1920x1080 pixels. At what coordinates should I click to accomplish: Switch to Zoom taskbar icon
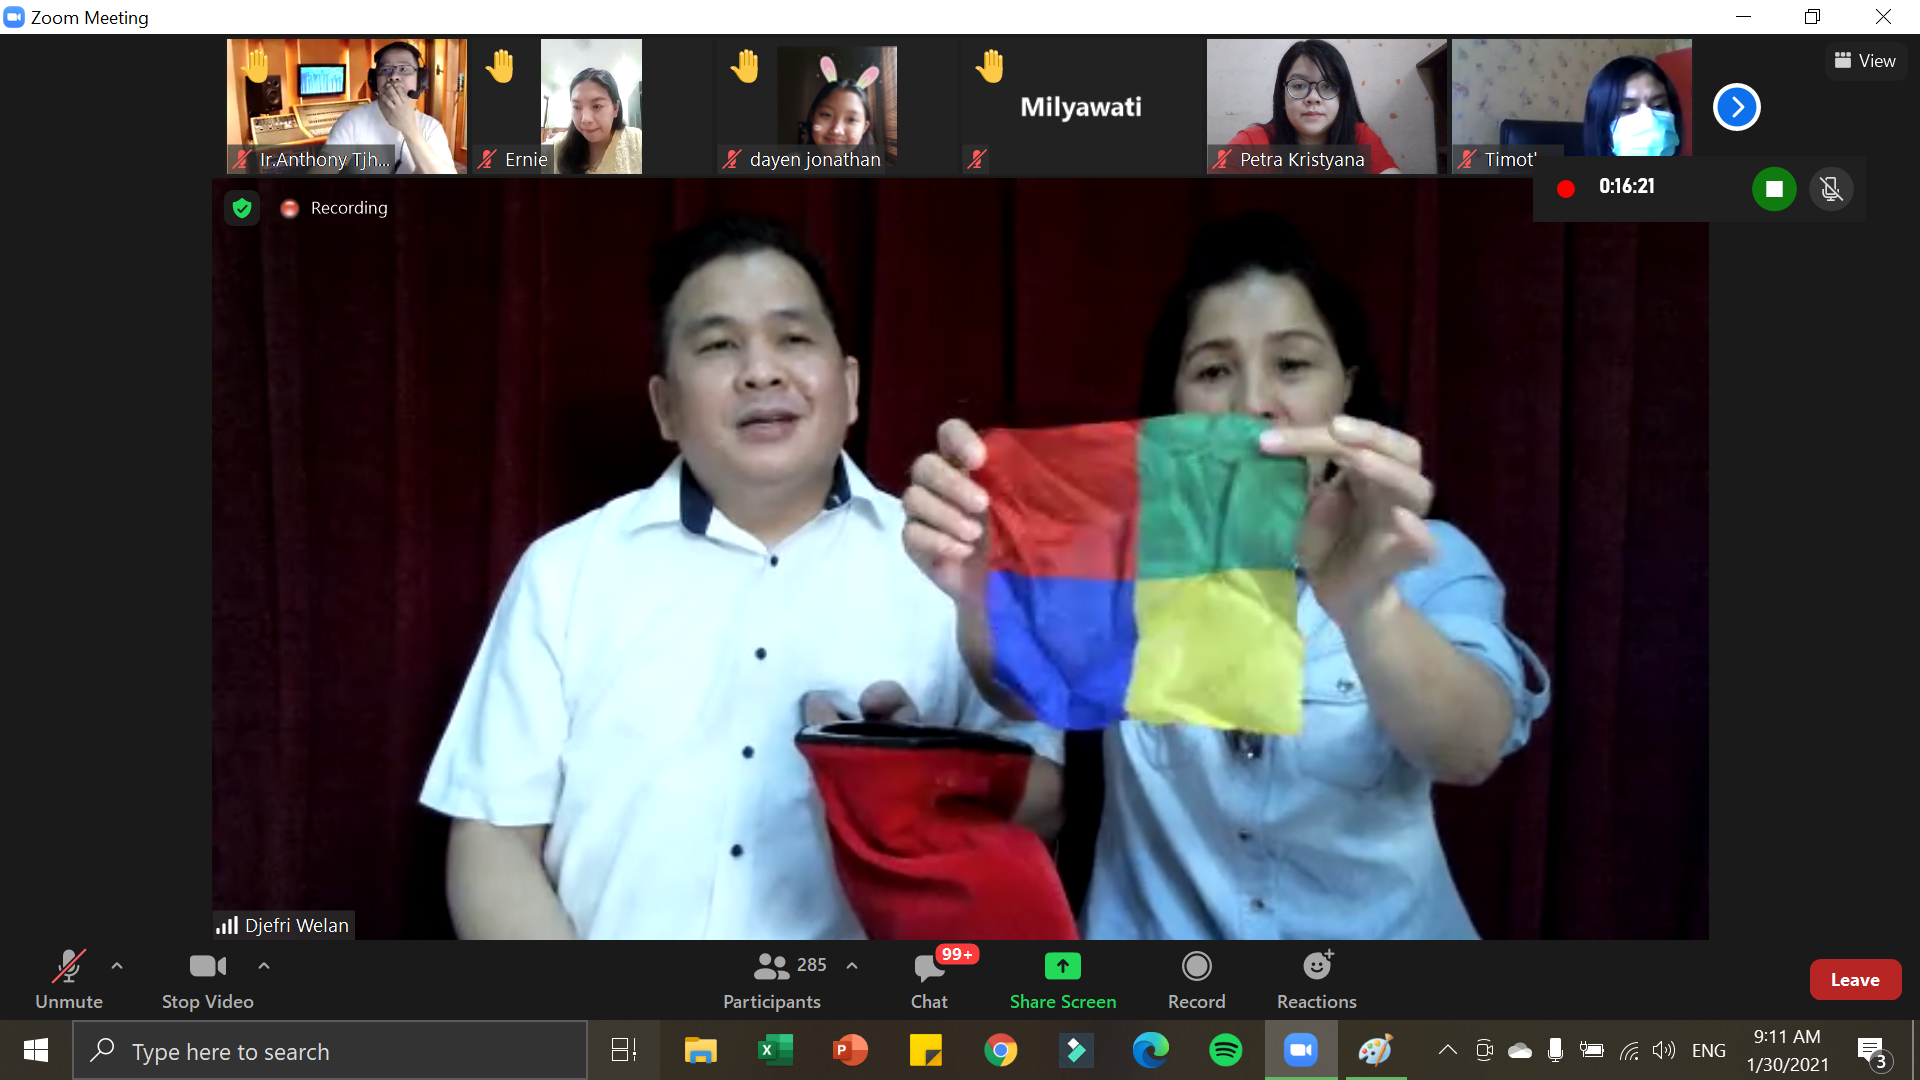click(x=1301, y=1050)
